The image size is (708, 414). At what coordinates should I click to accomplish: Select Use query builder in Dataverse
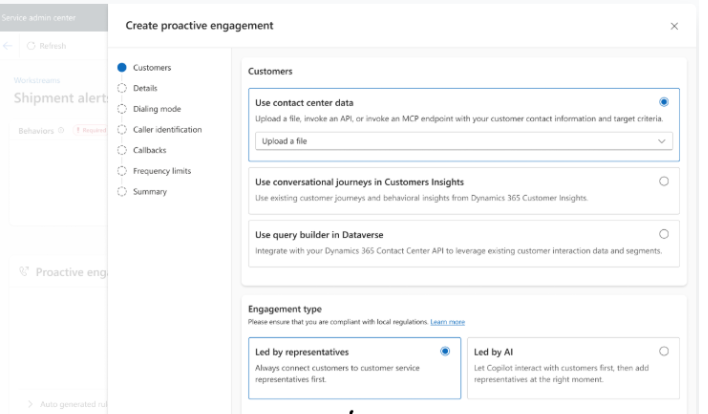(x=664, y=234)
